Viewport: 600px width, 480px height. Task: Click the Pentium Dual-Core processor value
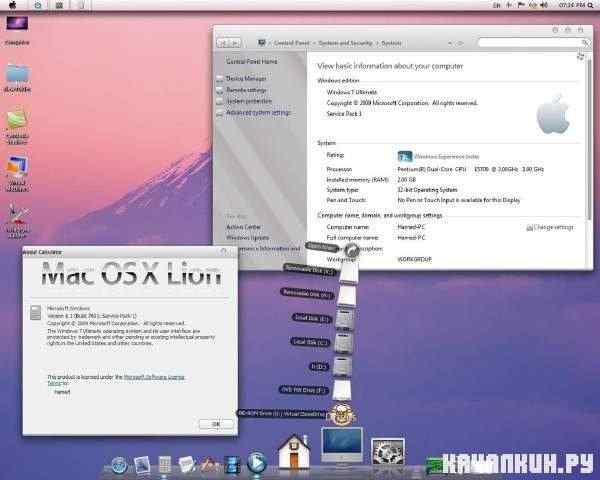470,169
